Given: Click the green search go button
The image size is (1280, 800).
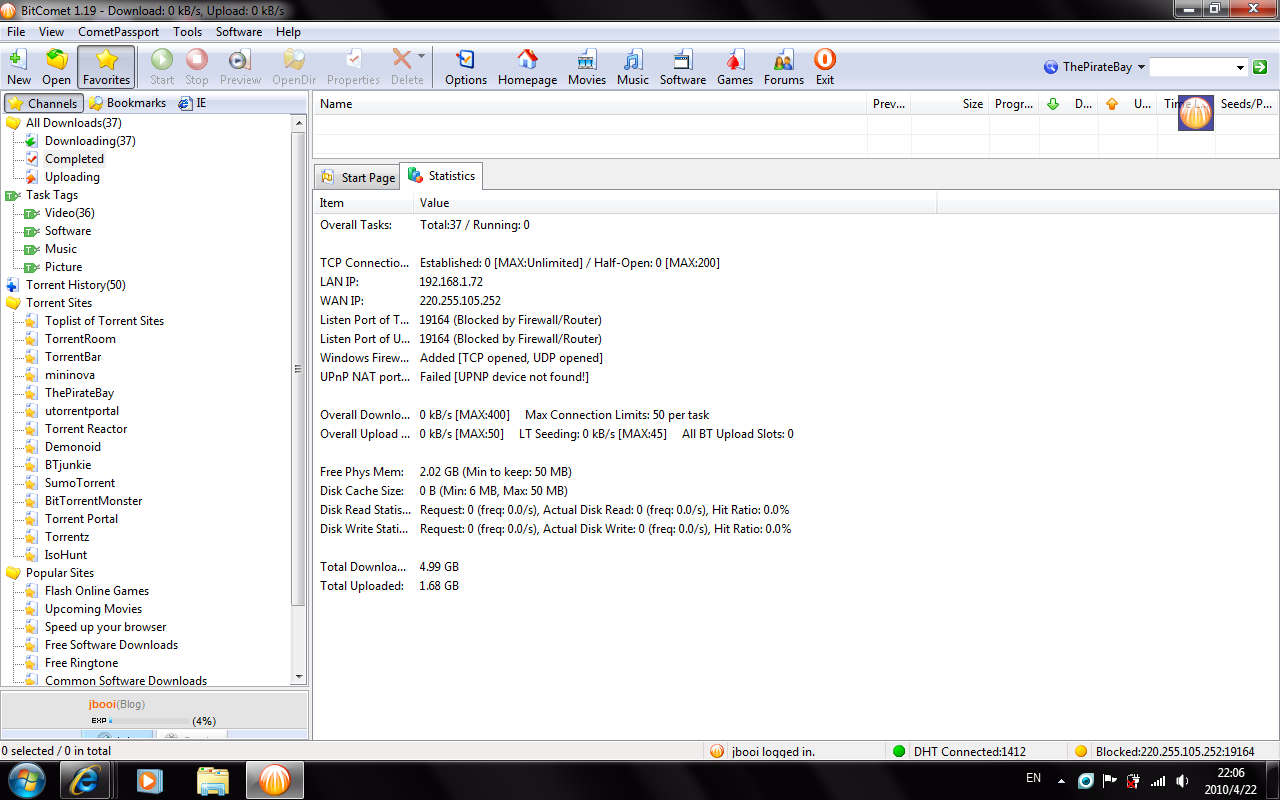Looking at the screenshot, I should [1260, 67].
